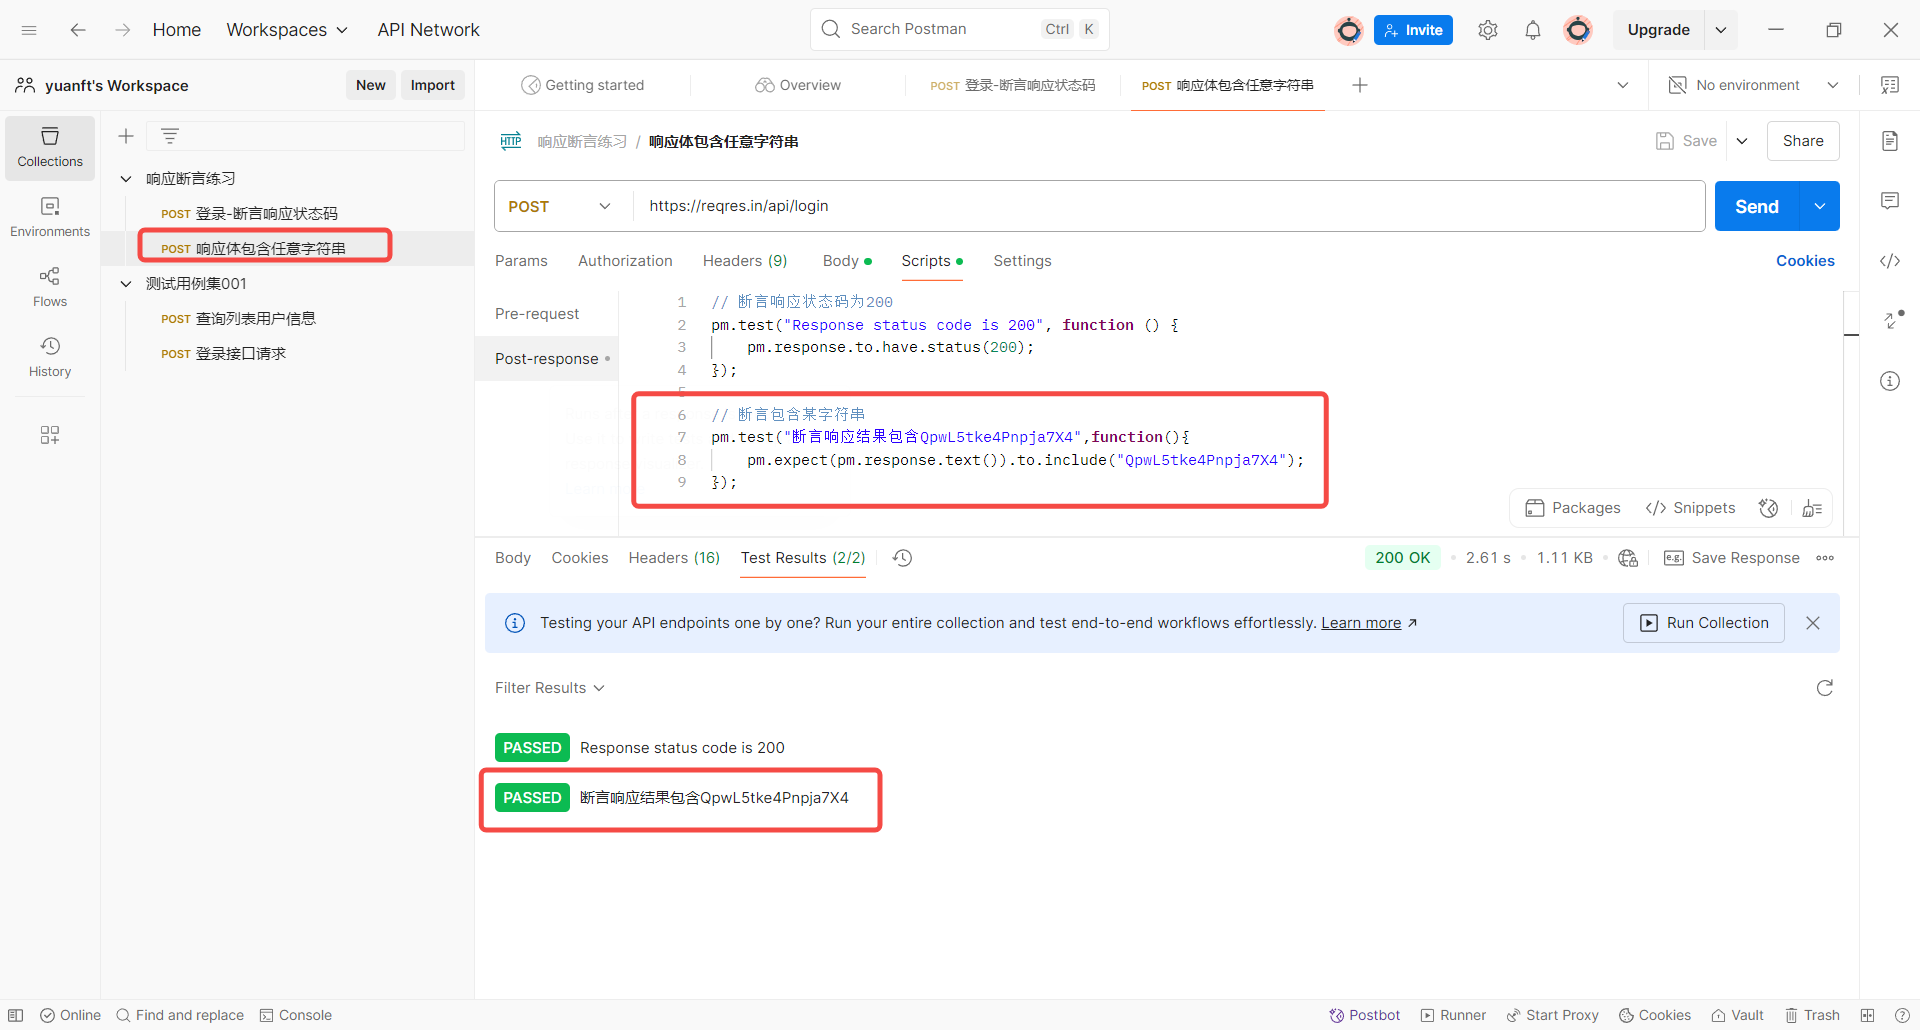Image resolution: width=1920 pixels, height=1030 pixels.
Task: Open a new request tab with plus
Action: pos(1360,85)
